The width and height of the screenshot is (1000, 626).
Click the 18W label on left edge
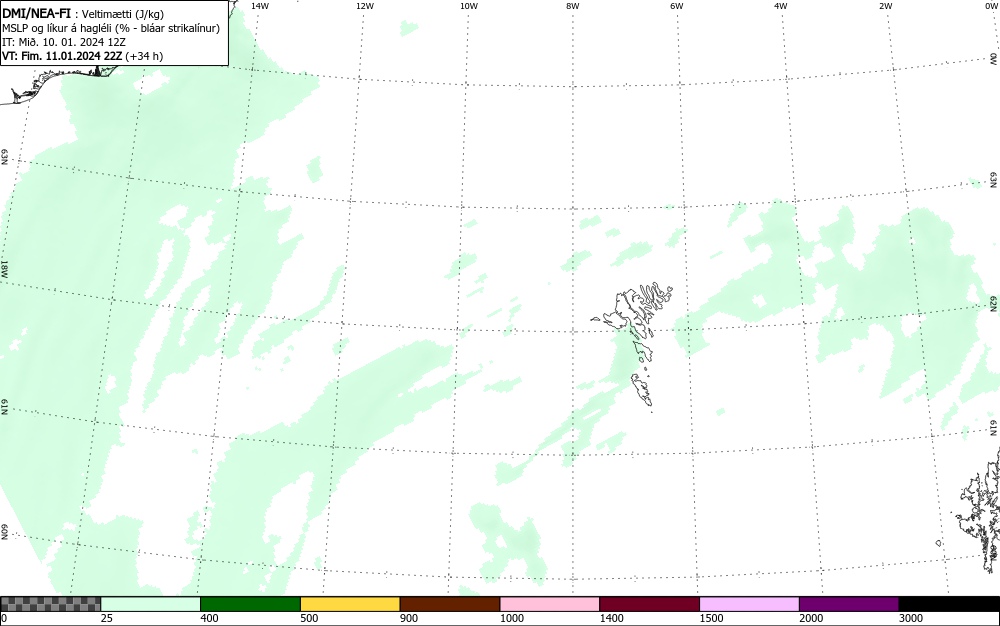5,268
